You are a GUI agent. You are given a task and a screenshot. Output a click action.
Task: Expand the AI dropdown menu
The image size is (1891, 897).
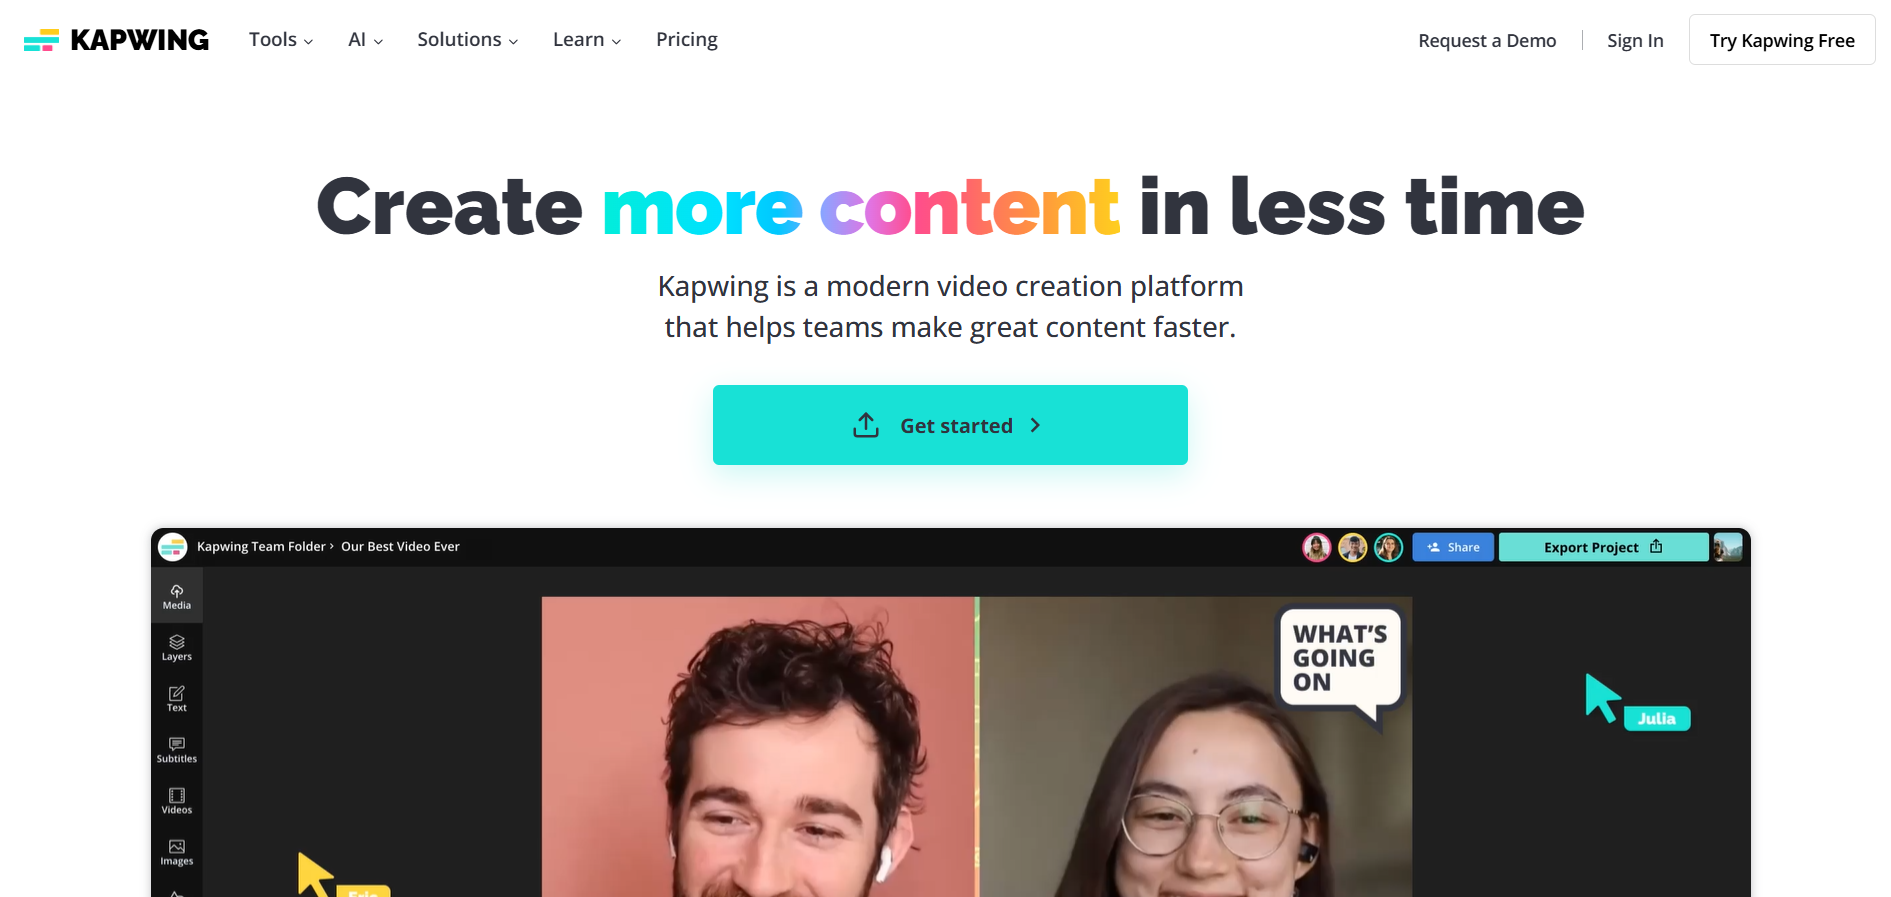[x=365, y=40]
